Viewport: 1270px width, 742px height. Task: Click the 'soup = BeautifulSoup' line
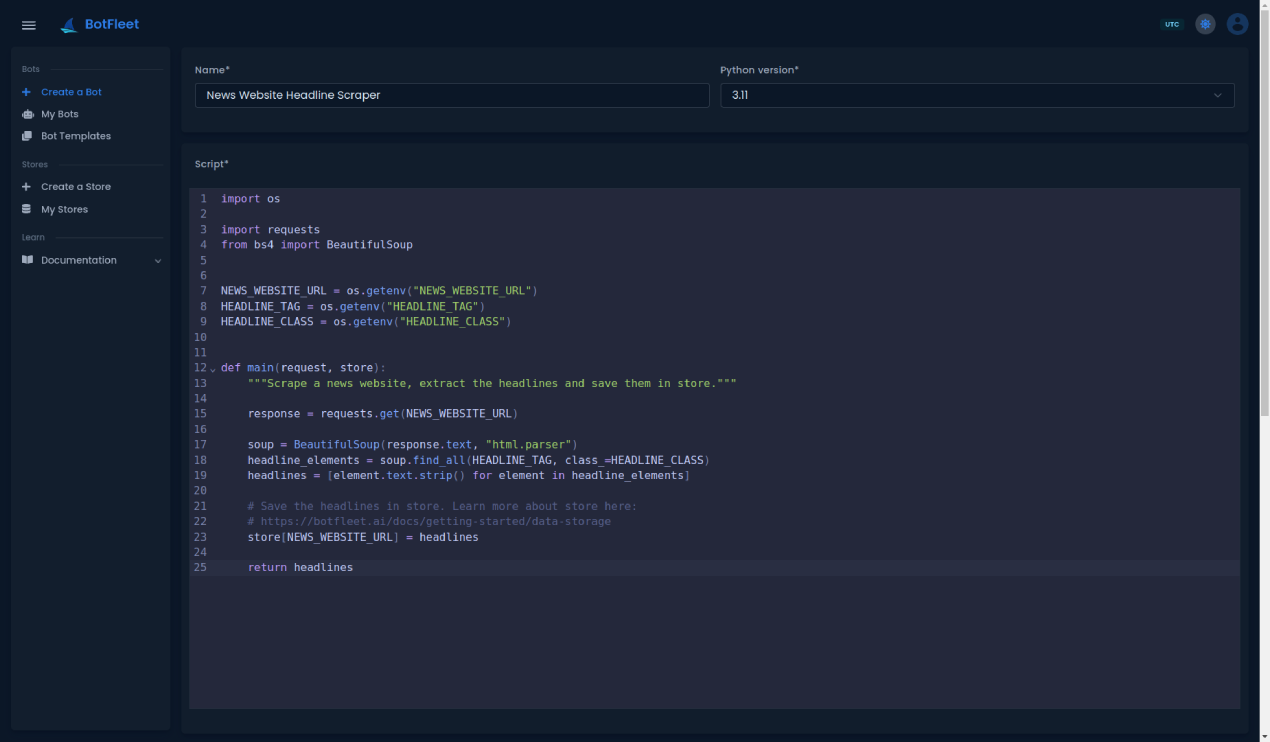coord(413,445)
